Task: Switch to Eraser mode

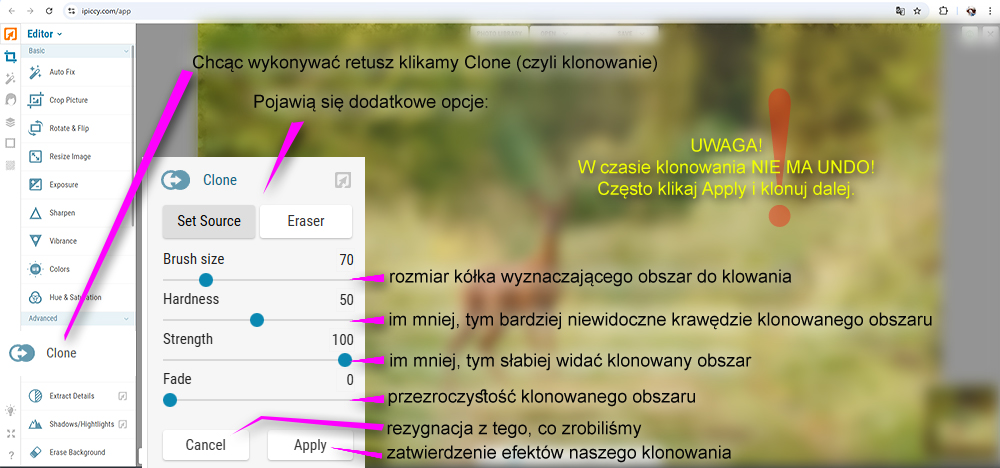Action: [x=305, y=221]
